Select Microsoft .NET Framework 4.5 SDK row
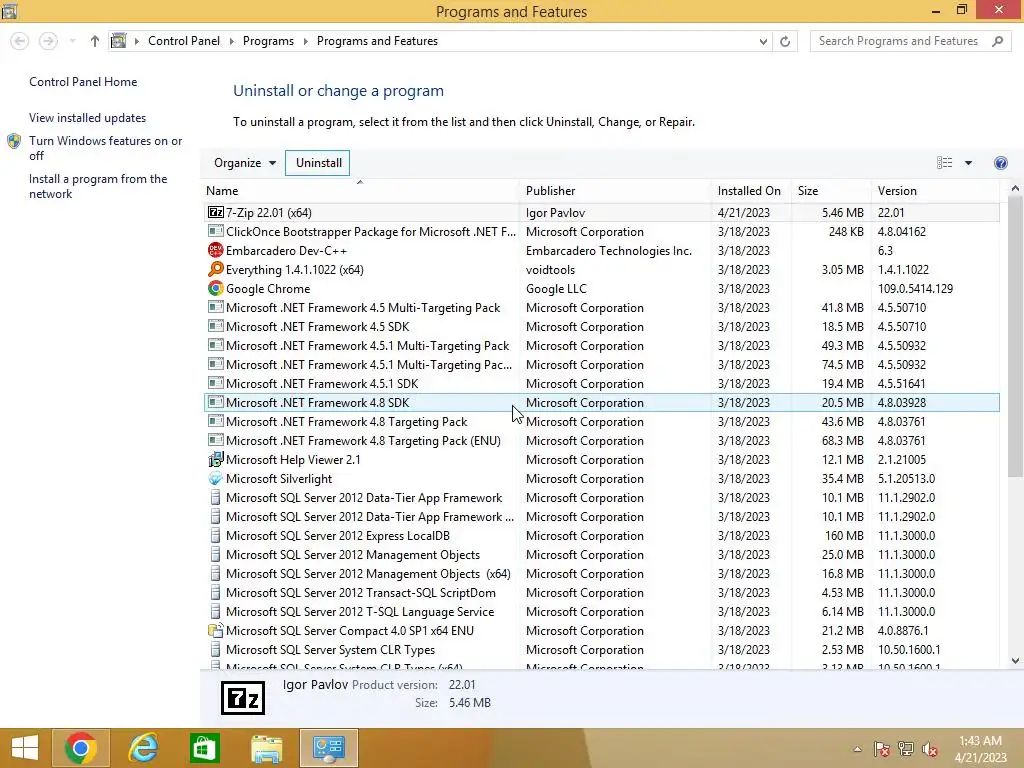This screenshot has height=768, width=1024. point(601,327)
